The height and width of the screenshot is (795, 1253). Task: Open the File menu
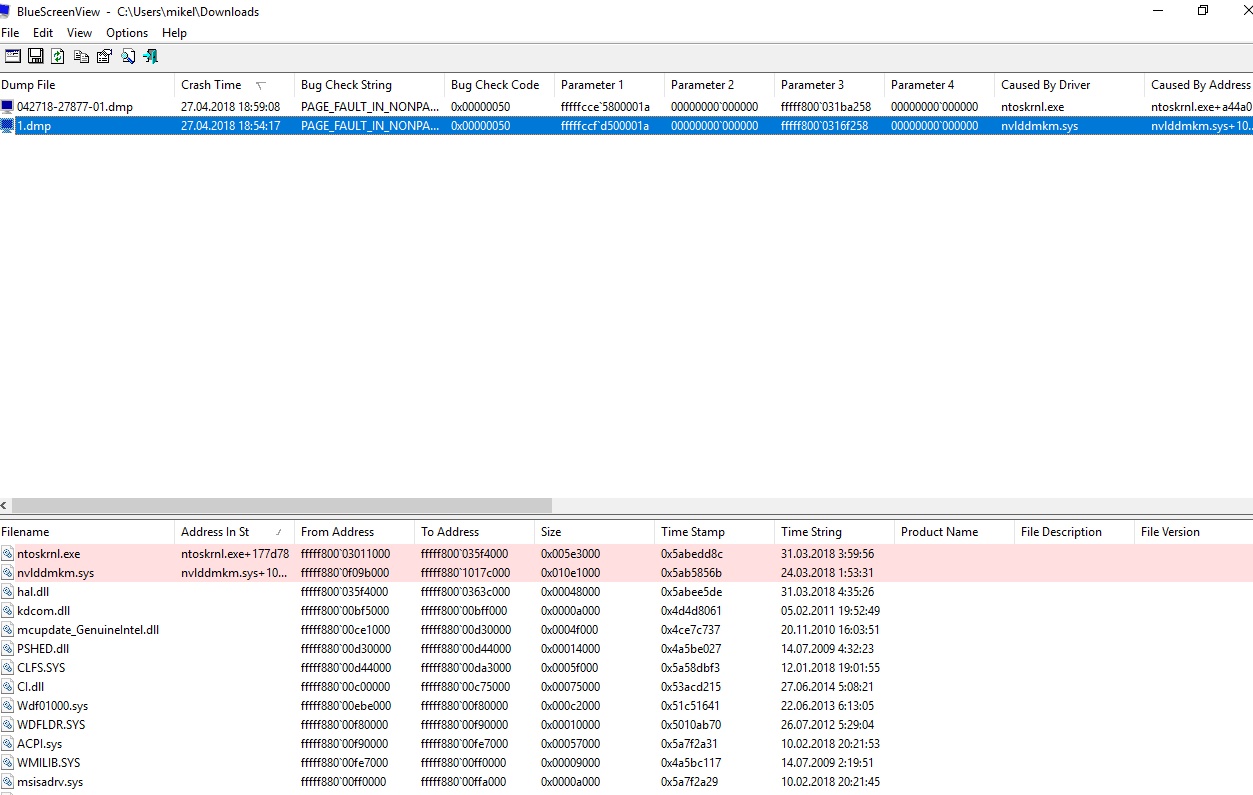10,33
